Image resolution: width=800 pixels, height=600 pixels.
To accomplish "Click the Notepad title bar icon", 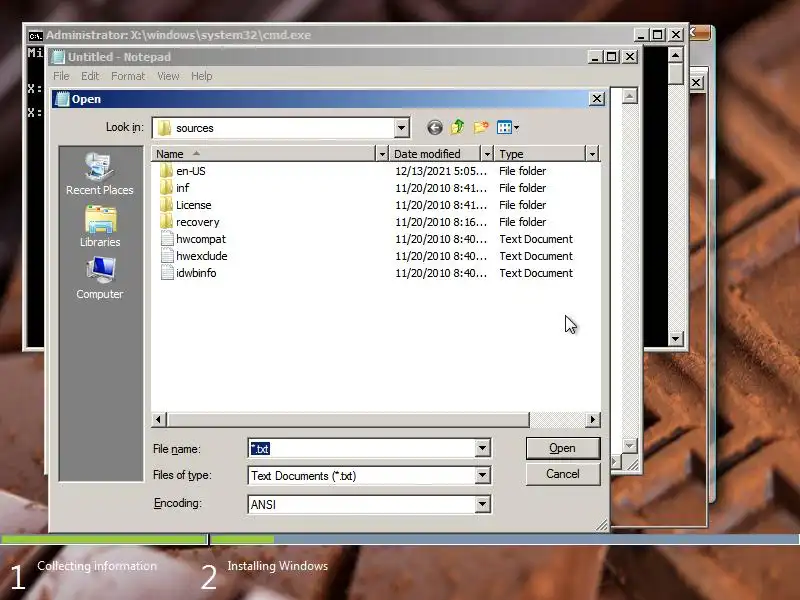I will 59,57.
